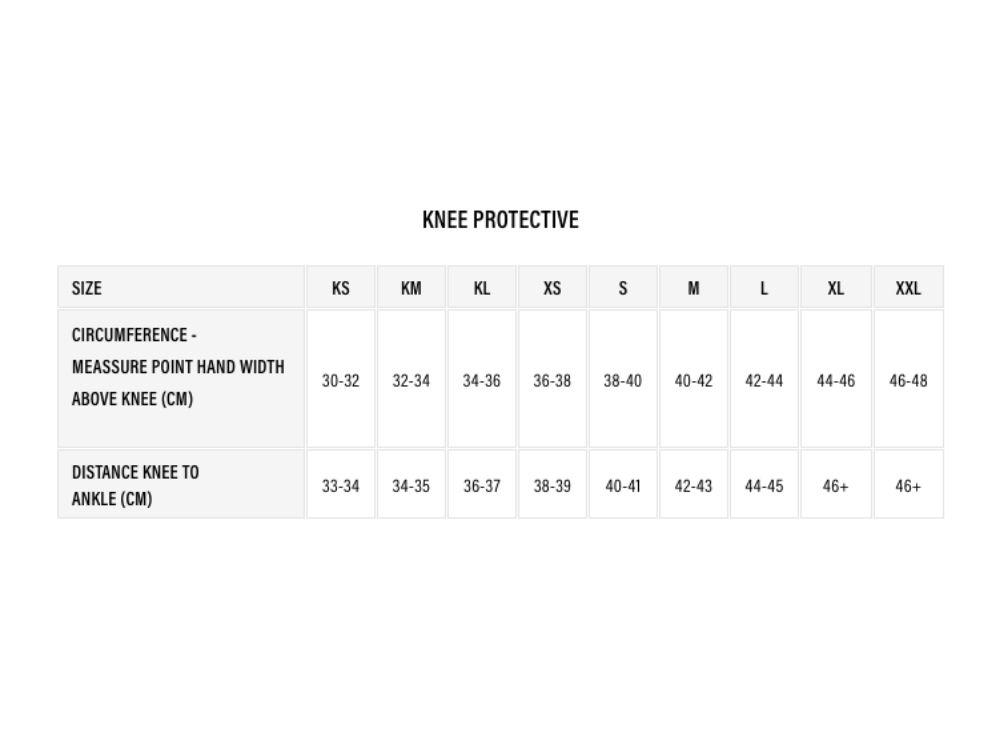Image resolution: width=1000 pixels, height=750 pixels.
Task: Select the KS size column header
Action: pyautogui.click(x=341, y=288)
